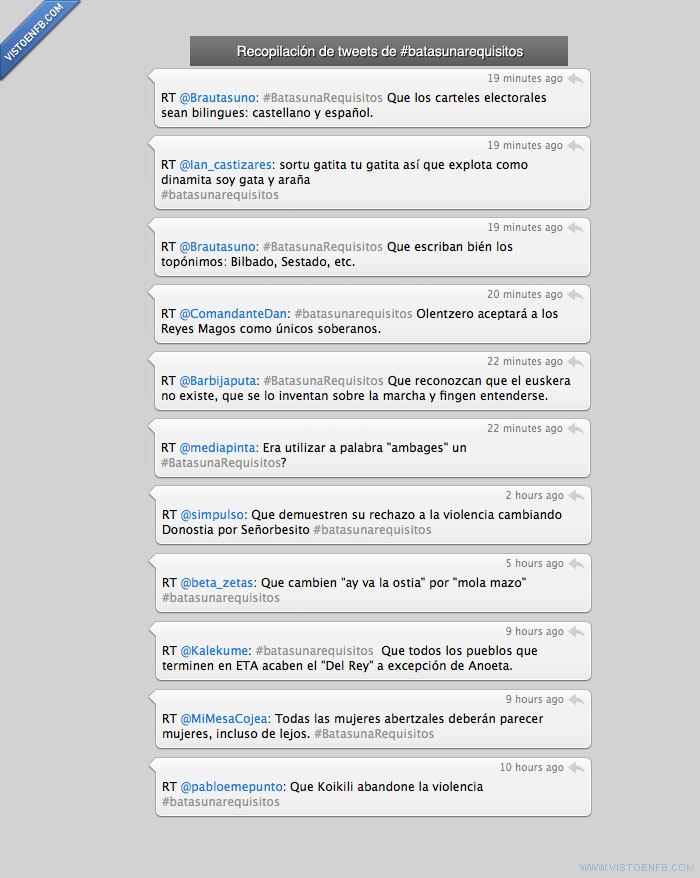Click reply arrow on Barbijaputa tweet
Screen dimensions: 700x878
[575, 362]
